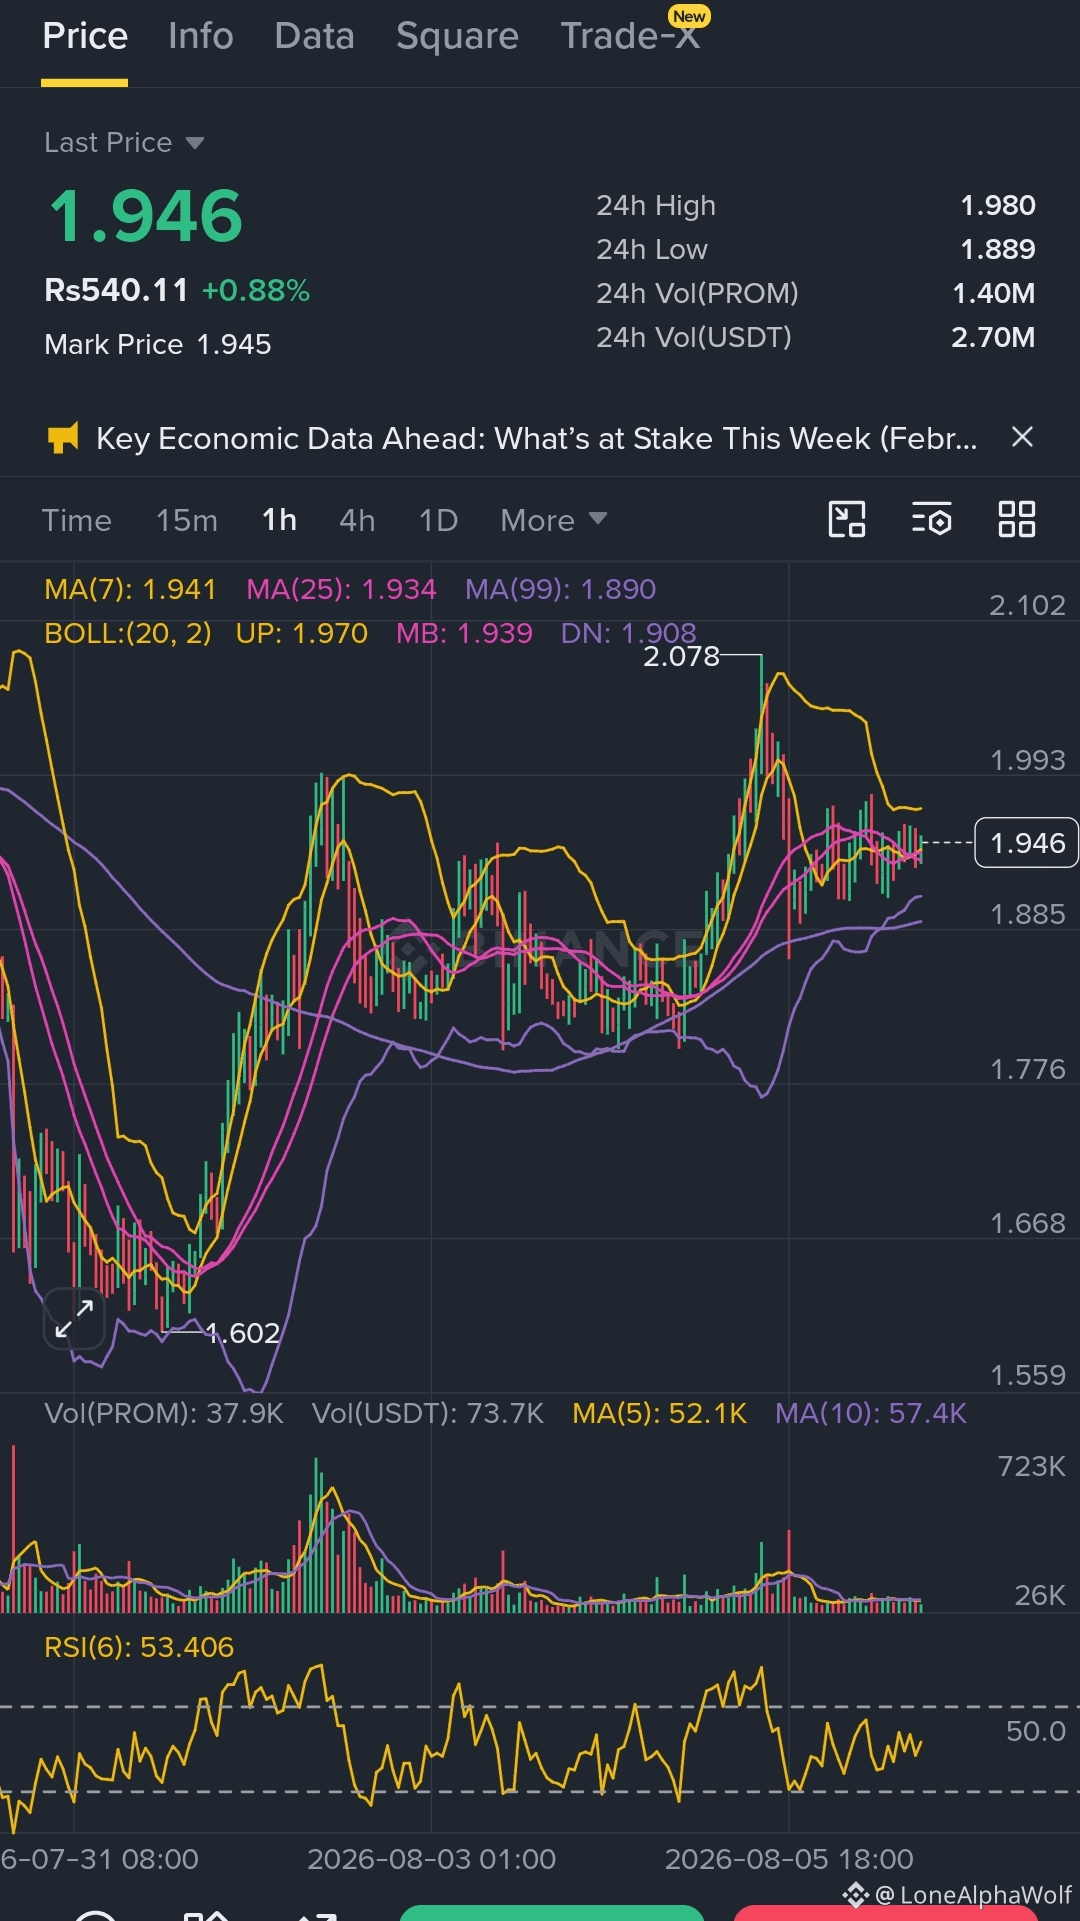Tap the MA(7): 1.941 indicator label

130,589
